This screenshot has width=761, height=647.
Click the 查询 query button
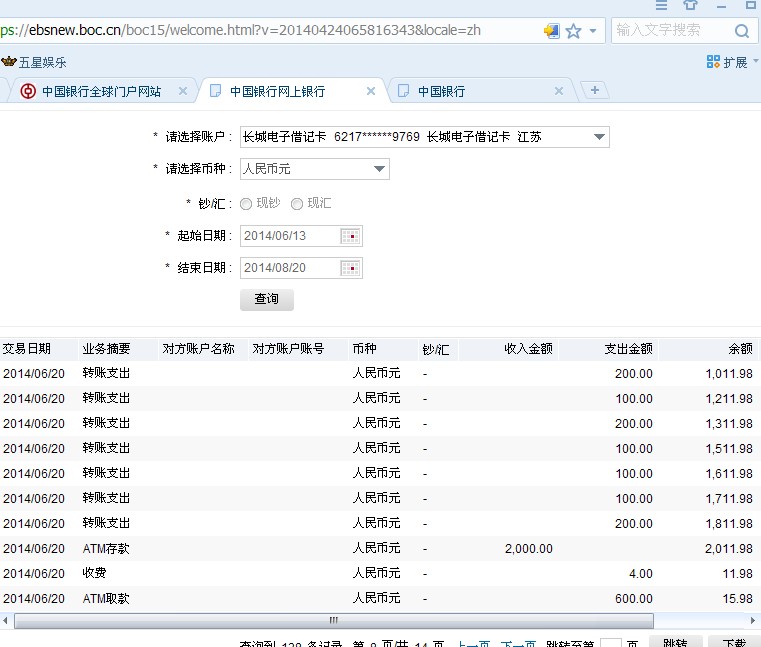267,299
